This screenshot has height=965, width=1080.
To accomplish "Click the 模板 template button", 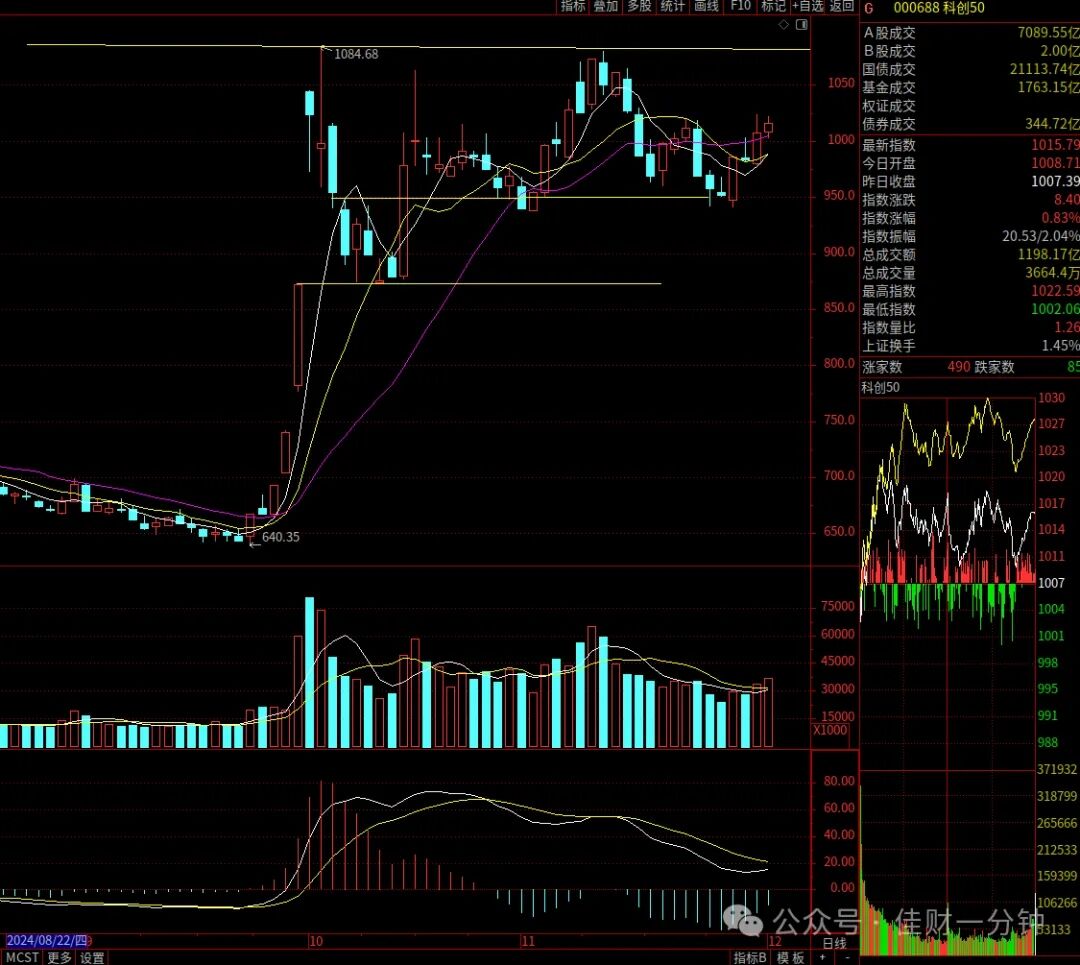I will point(790,957).
